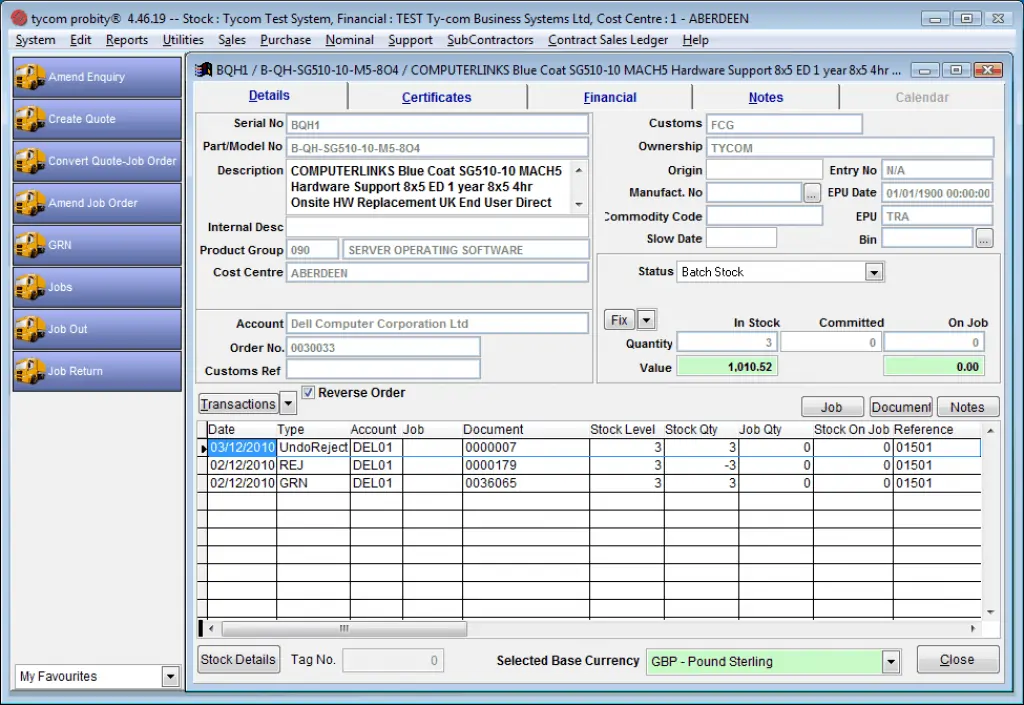
Task: Click in the Tag No. field
Action: tap(392, 660)
